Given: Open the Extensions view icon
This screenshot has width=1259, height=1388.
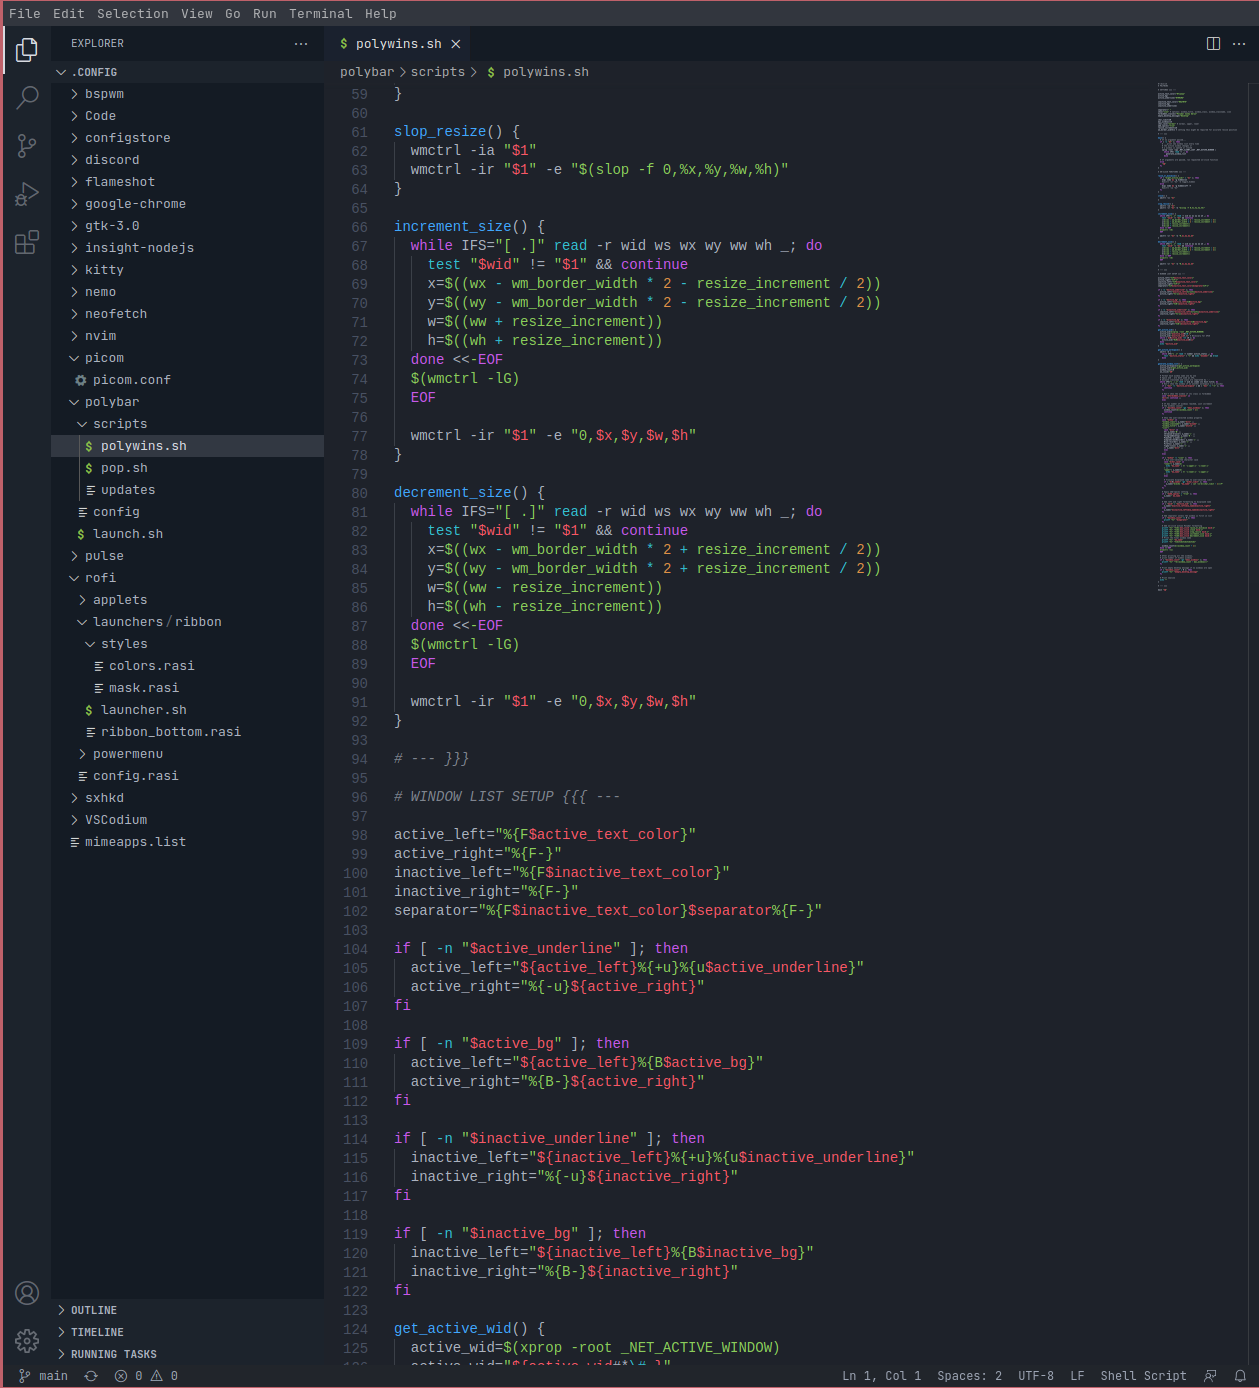Looking at the screenshot, I should [27, 242].
